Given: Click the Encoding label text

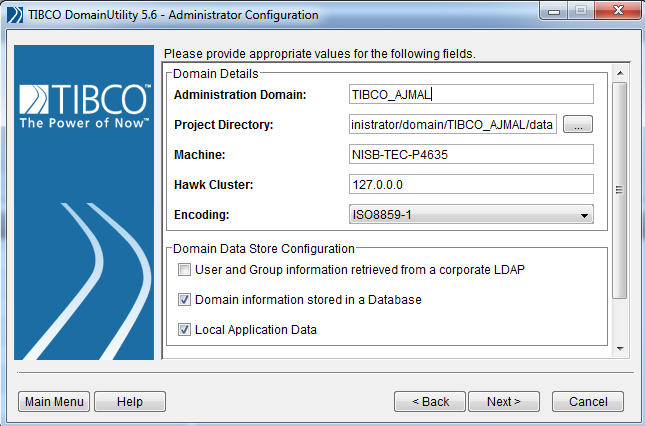Looking at the screenshot, I should tap(202, 215).
